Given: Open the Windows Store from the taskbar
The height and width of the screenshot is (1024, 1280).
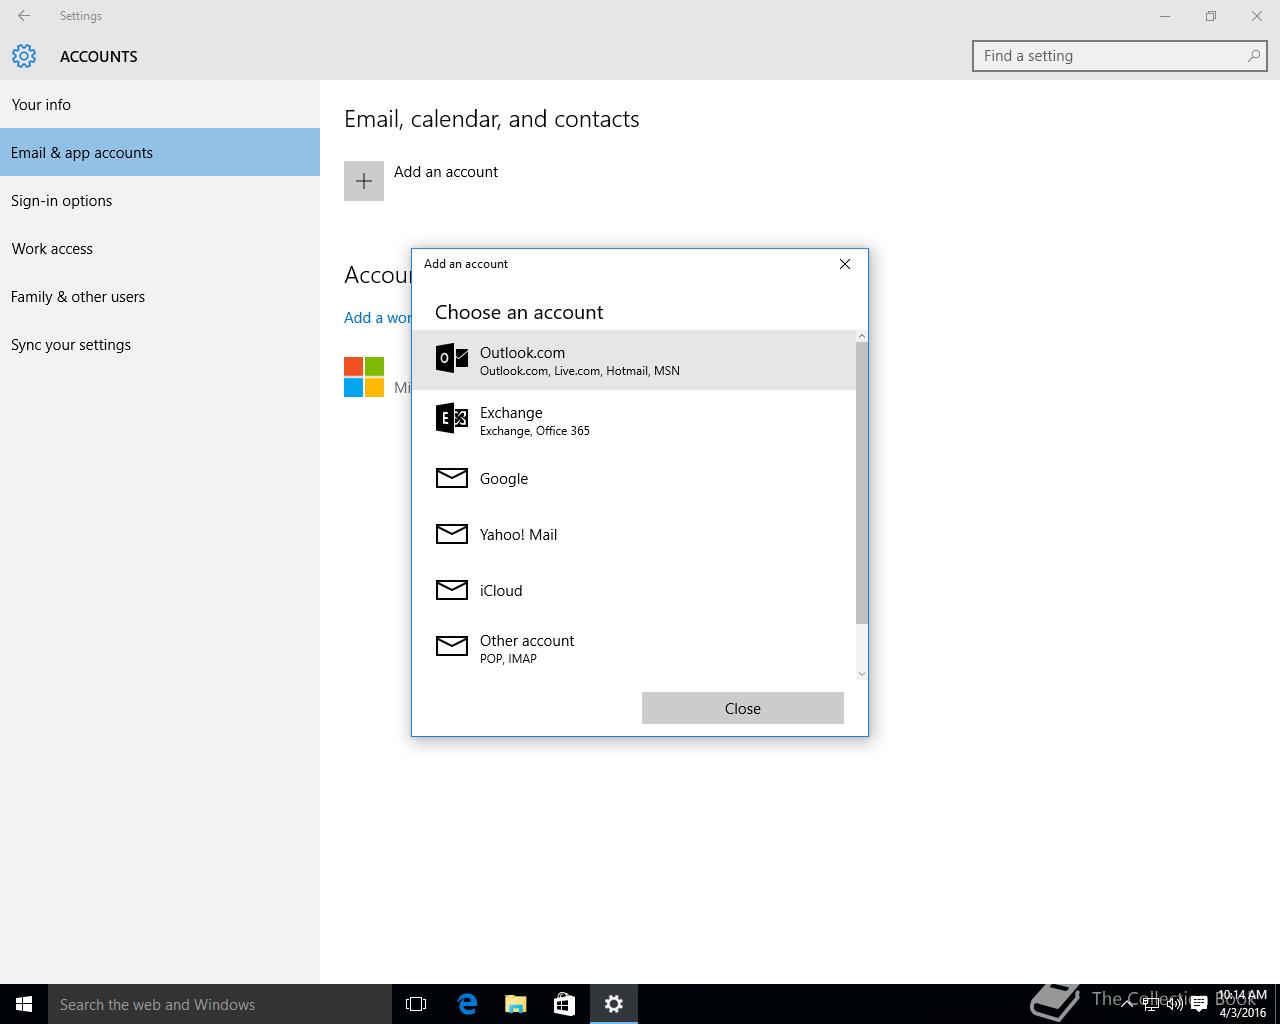Looking at the screenshot, I should (x=564, y=1004).
